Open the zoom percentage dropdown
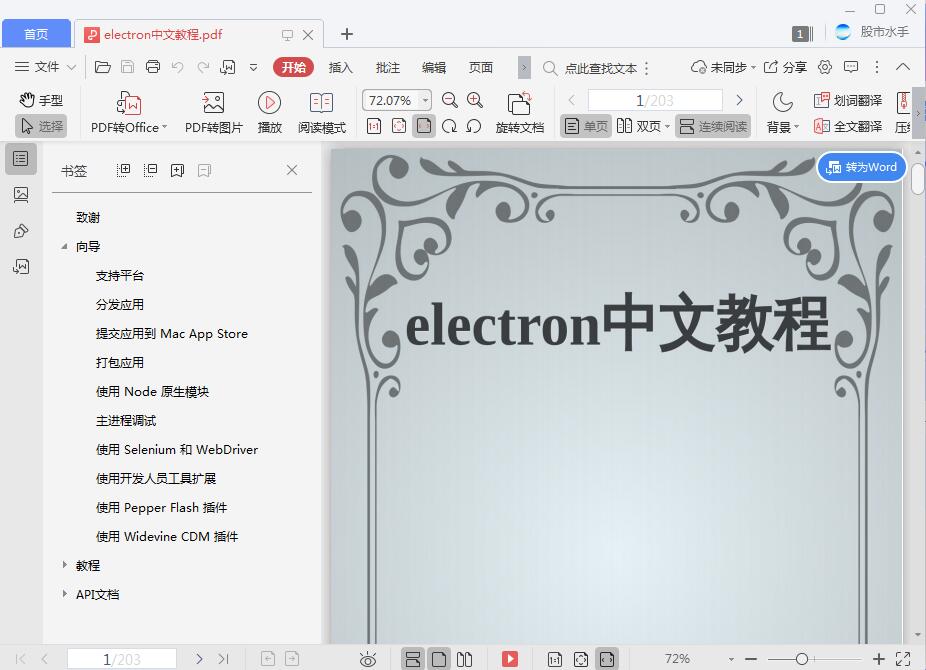The width and height of the screenshot is (926, 670). (426, 100)
